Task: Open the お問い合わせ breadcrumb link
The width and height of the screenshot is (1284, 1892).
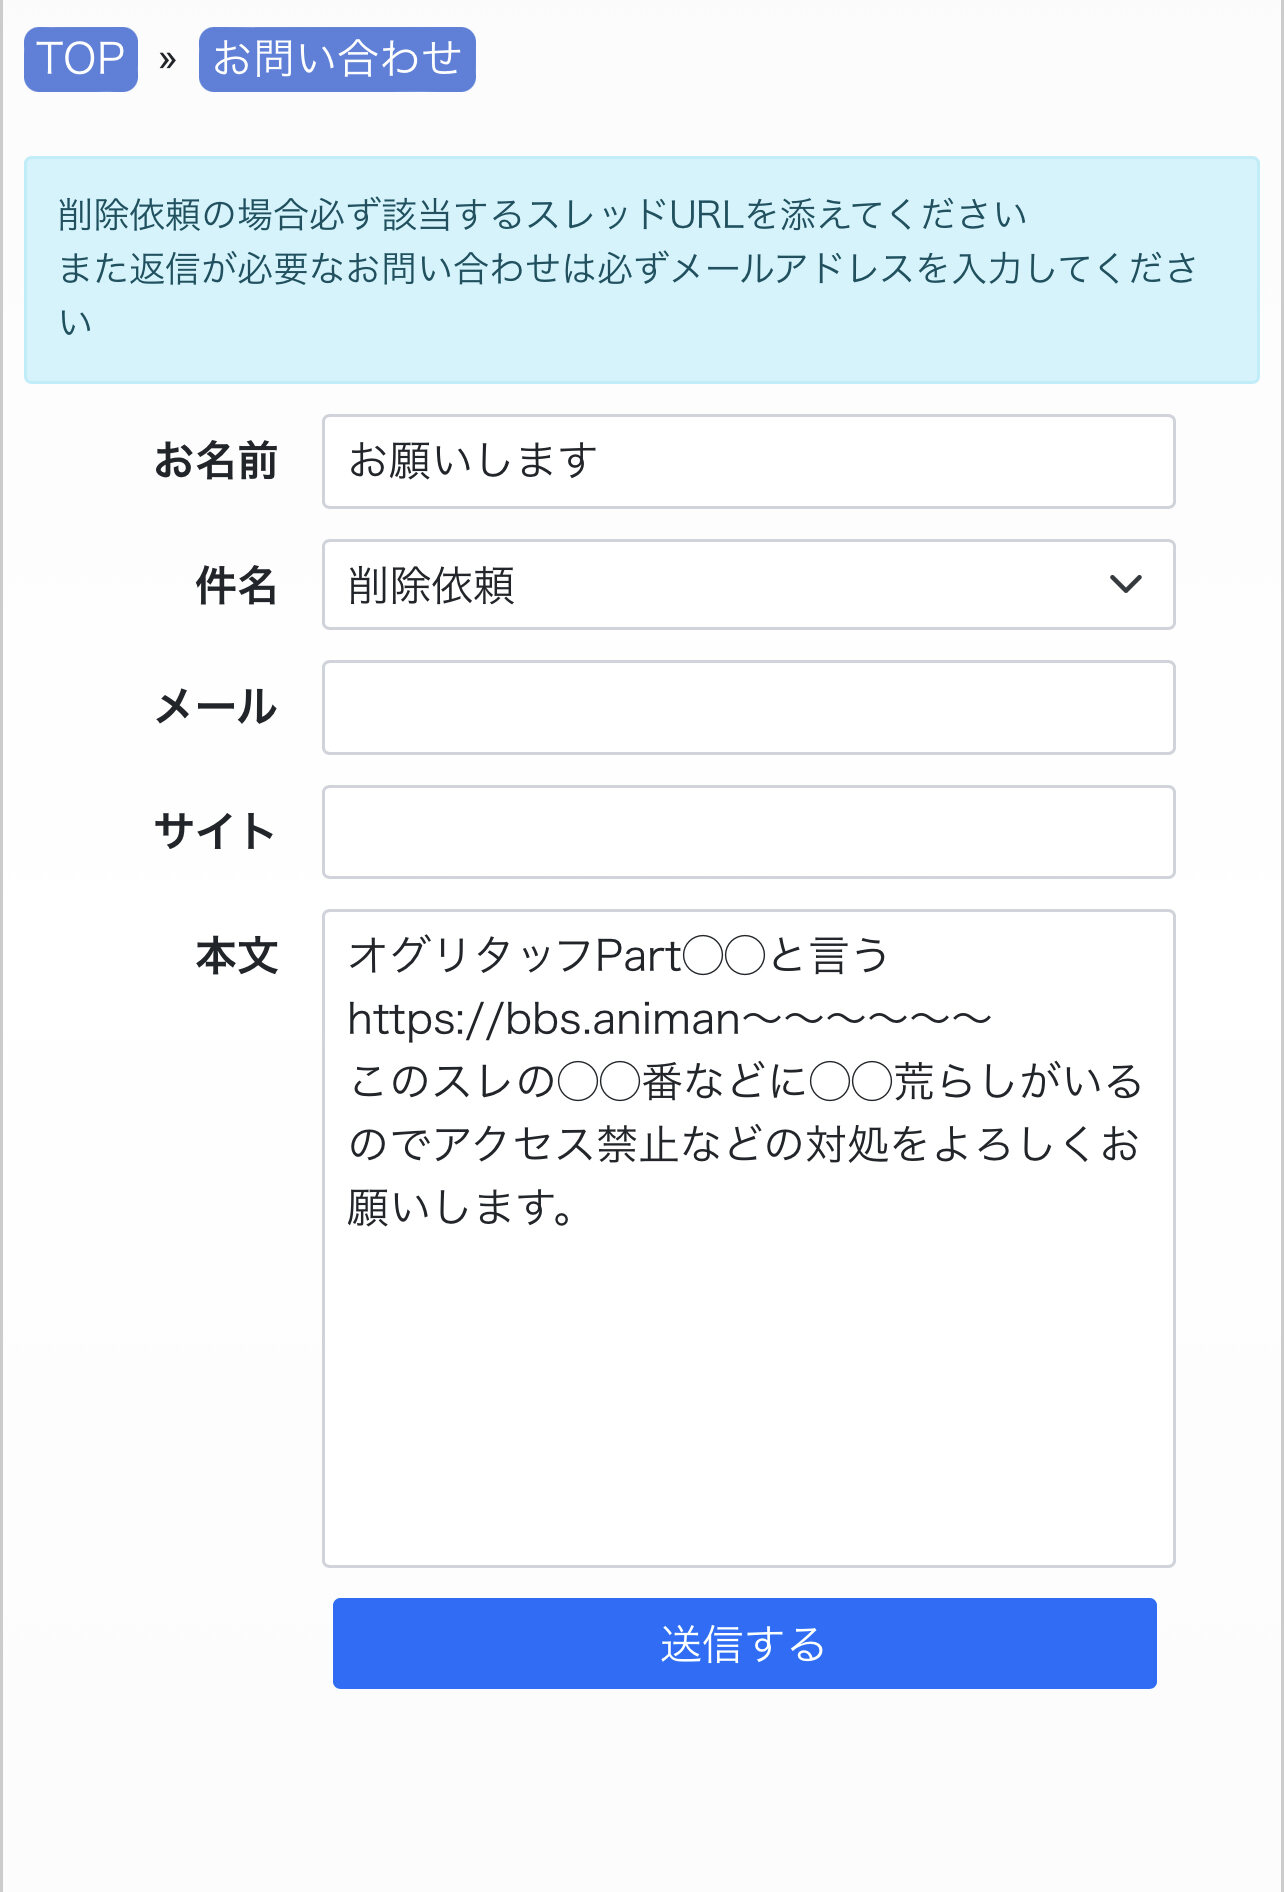Action: 337,59
